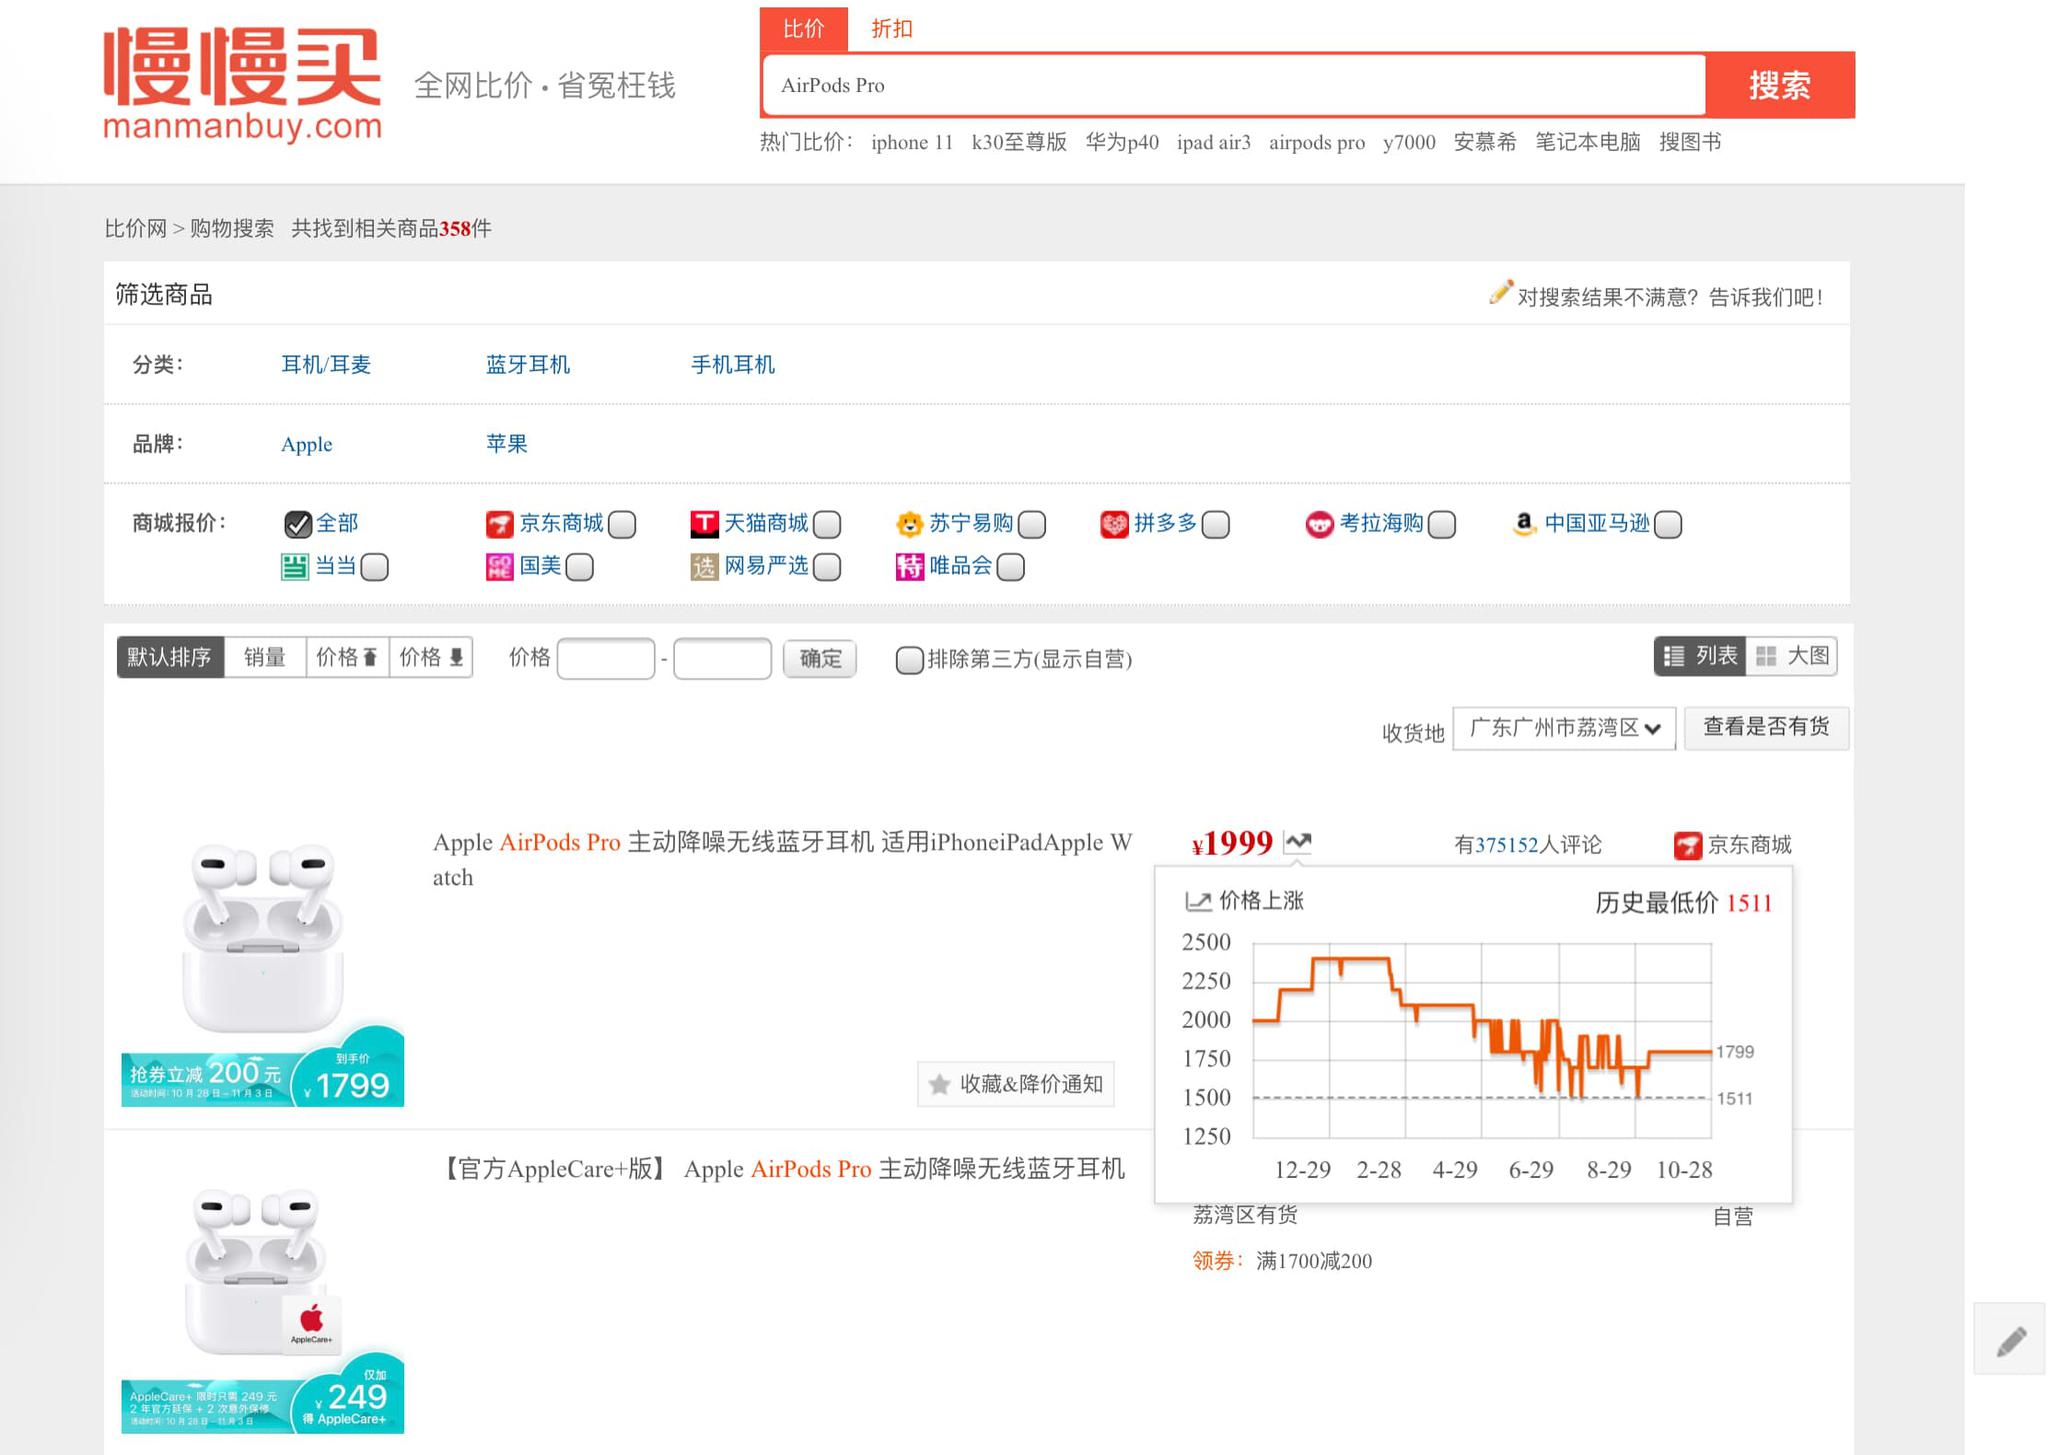Check the 京东商城 filter checkbox
The height and width of the screenshot is (1455, 2048).
pos(622,524)
